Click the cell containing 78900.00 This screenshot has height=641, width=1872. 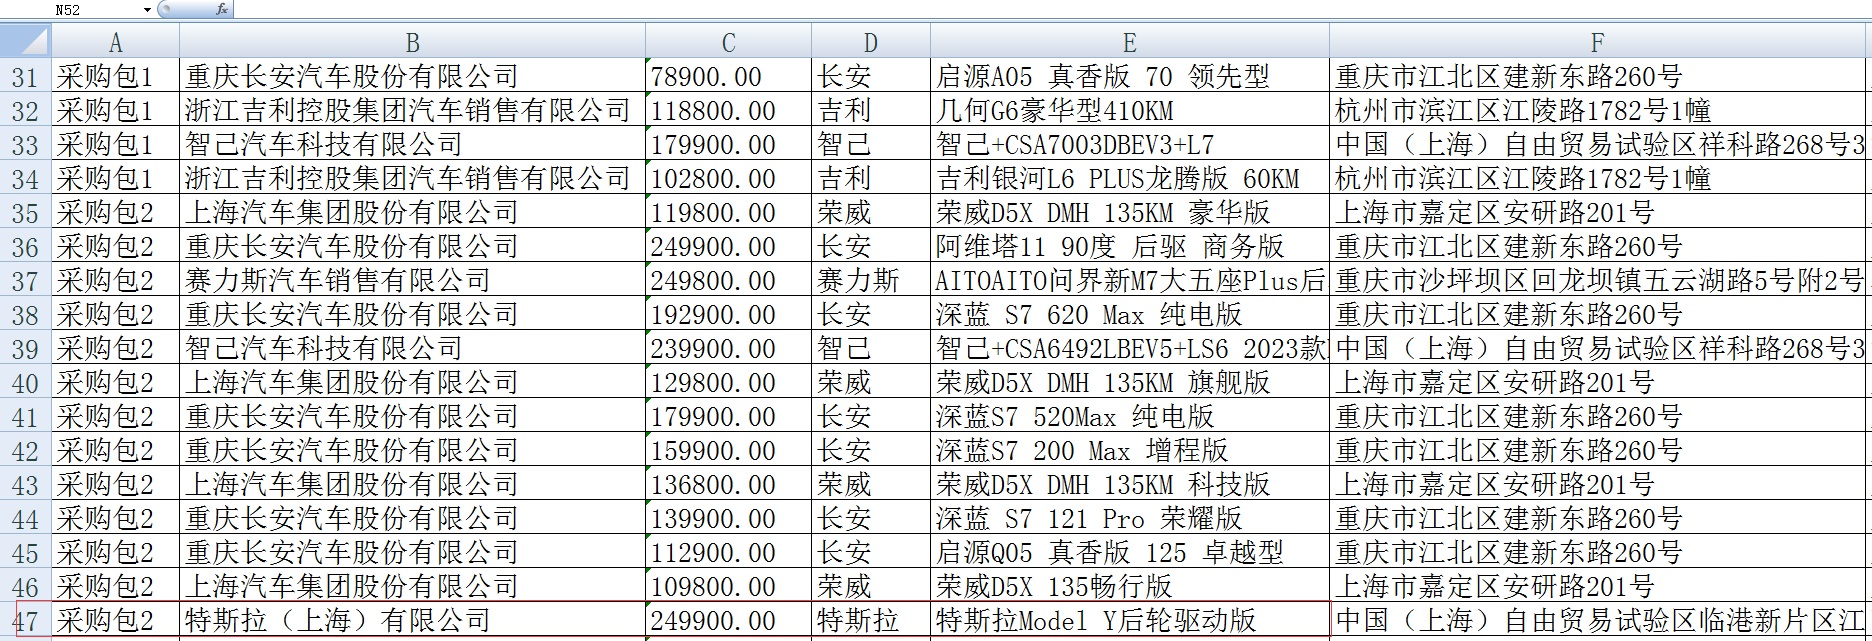tap(728, 77)
